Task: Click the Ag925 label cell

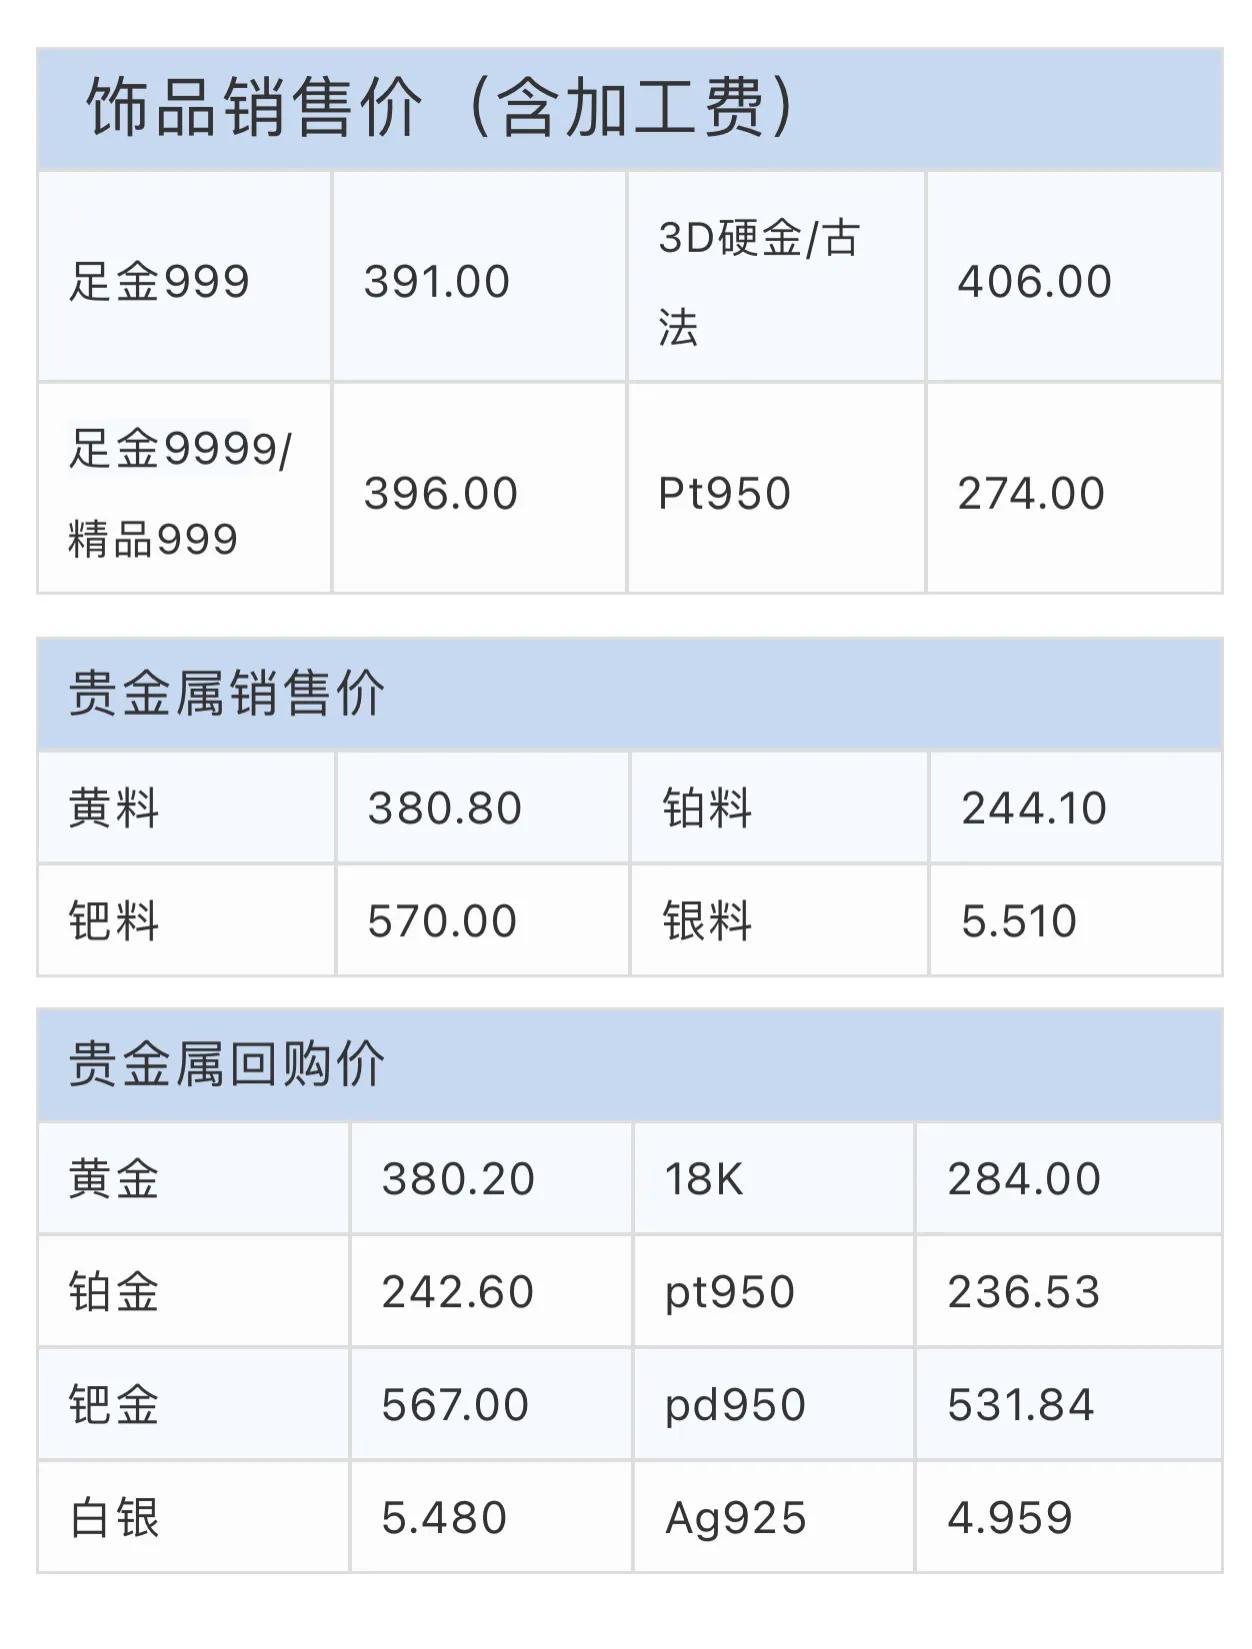Action: (x=735, y=1518)
